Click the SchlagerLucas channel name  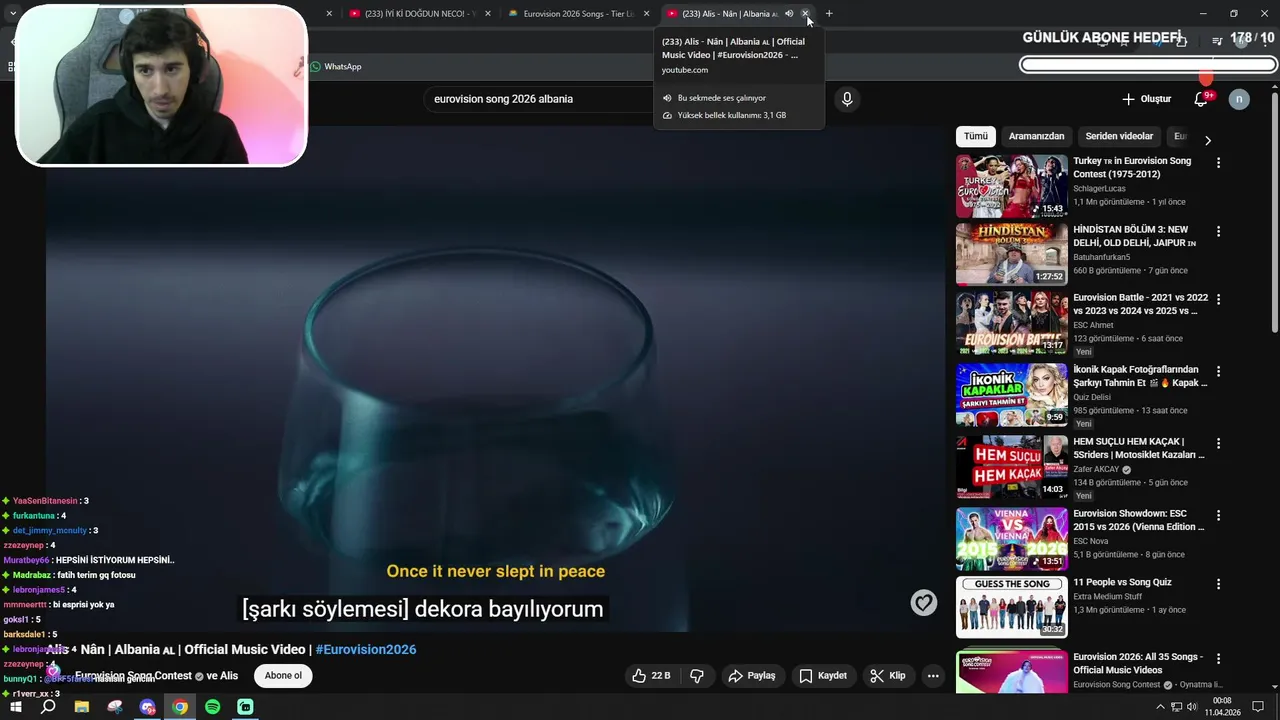point(1099,188)
